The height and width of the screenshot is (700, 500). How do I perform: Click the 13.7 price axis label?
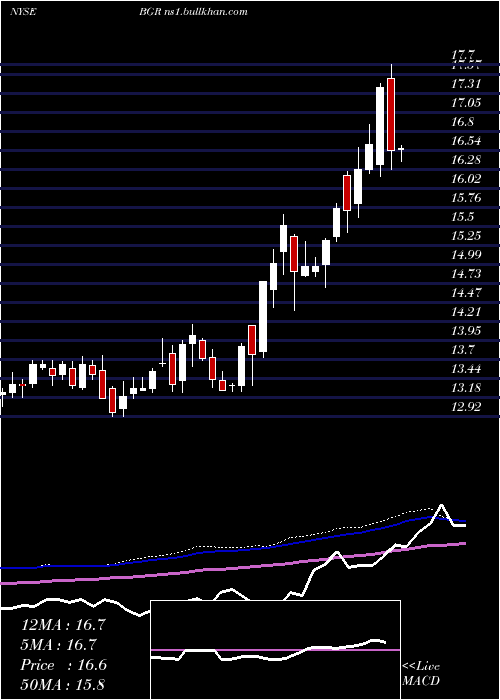(462, 349)
